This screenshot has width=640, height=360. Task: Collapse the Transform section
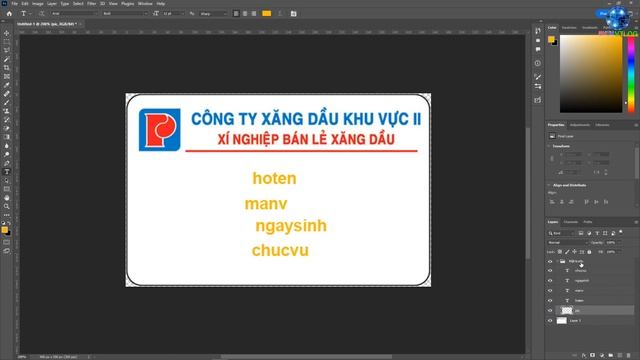[549, 146]
